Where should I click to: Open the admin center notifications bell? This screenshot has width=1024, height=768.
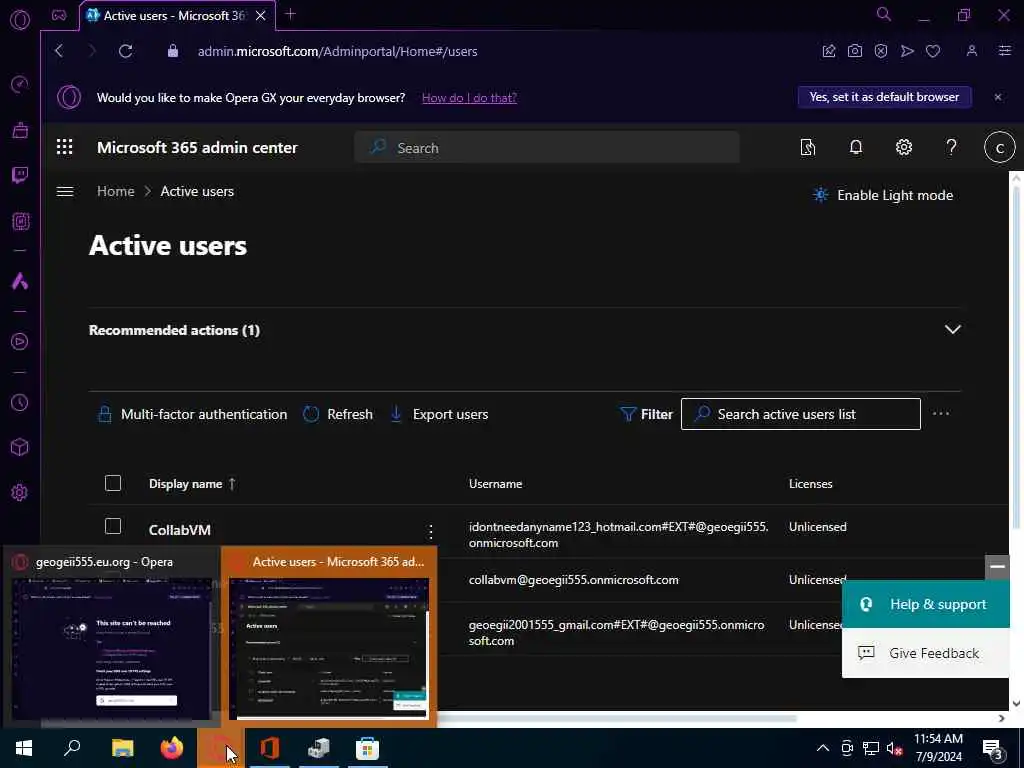(856, 148)
